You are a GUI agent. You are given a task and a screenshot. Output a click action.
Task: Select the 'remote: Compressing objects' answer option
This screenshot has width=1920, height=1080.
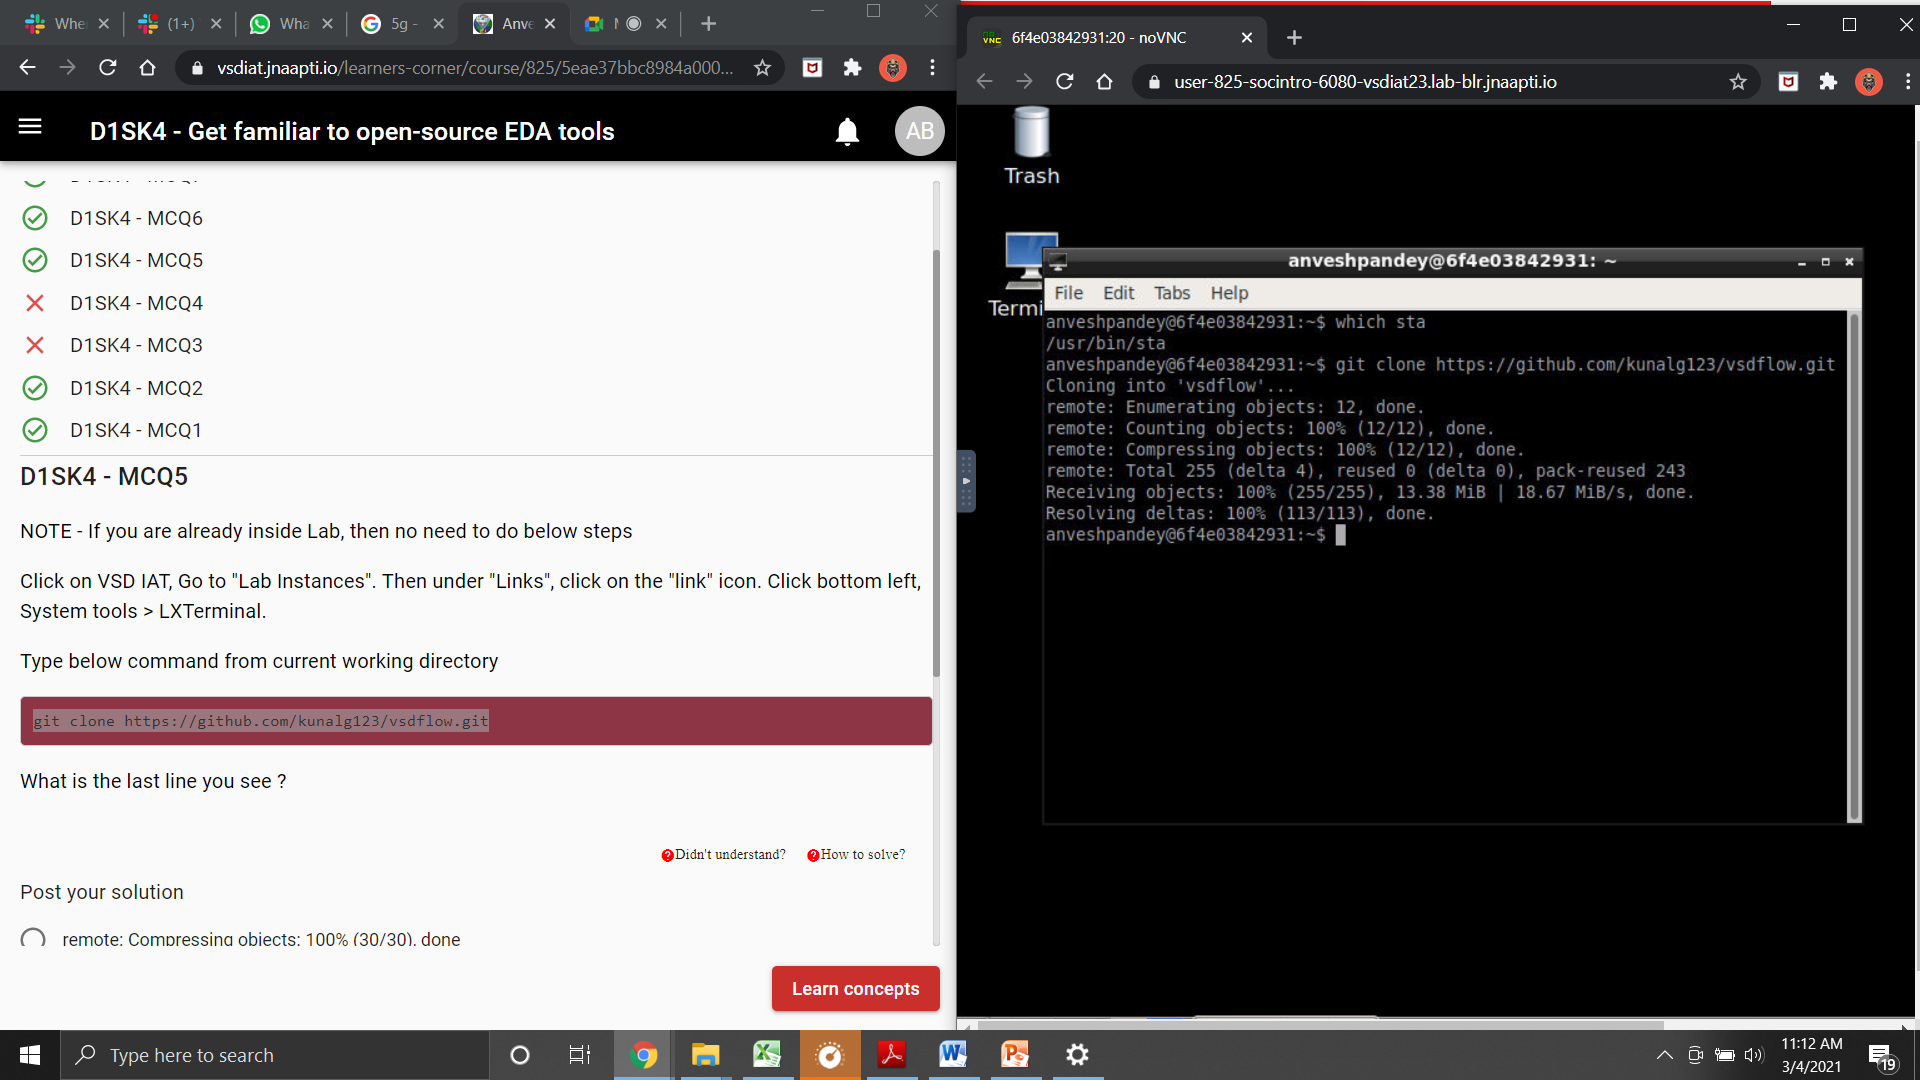[x=33, y=939]
